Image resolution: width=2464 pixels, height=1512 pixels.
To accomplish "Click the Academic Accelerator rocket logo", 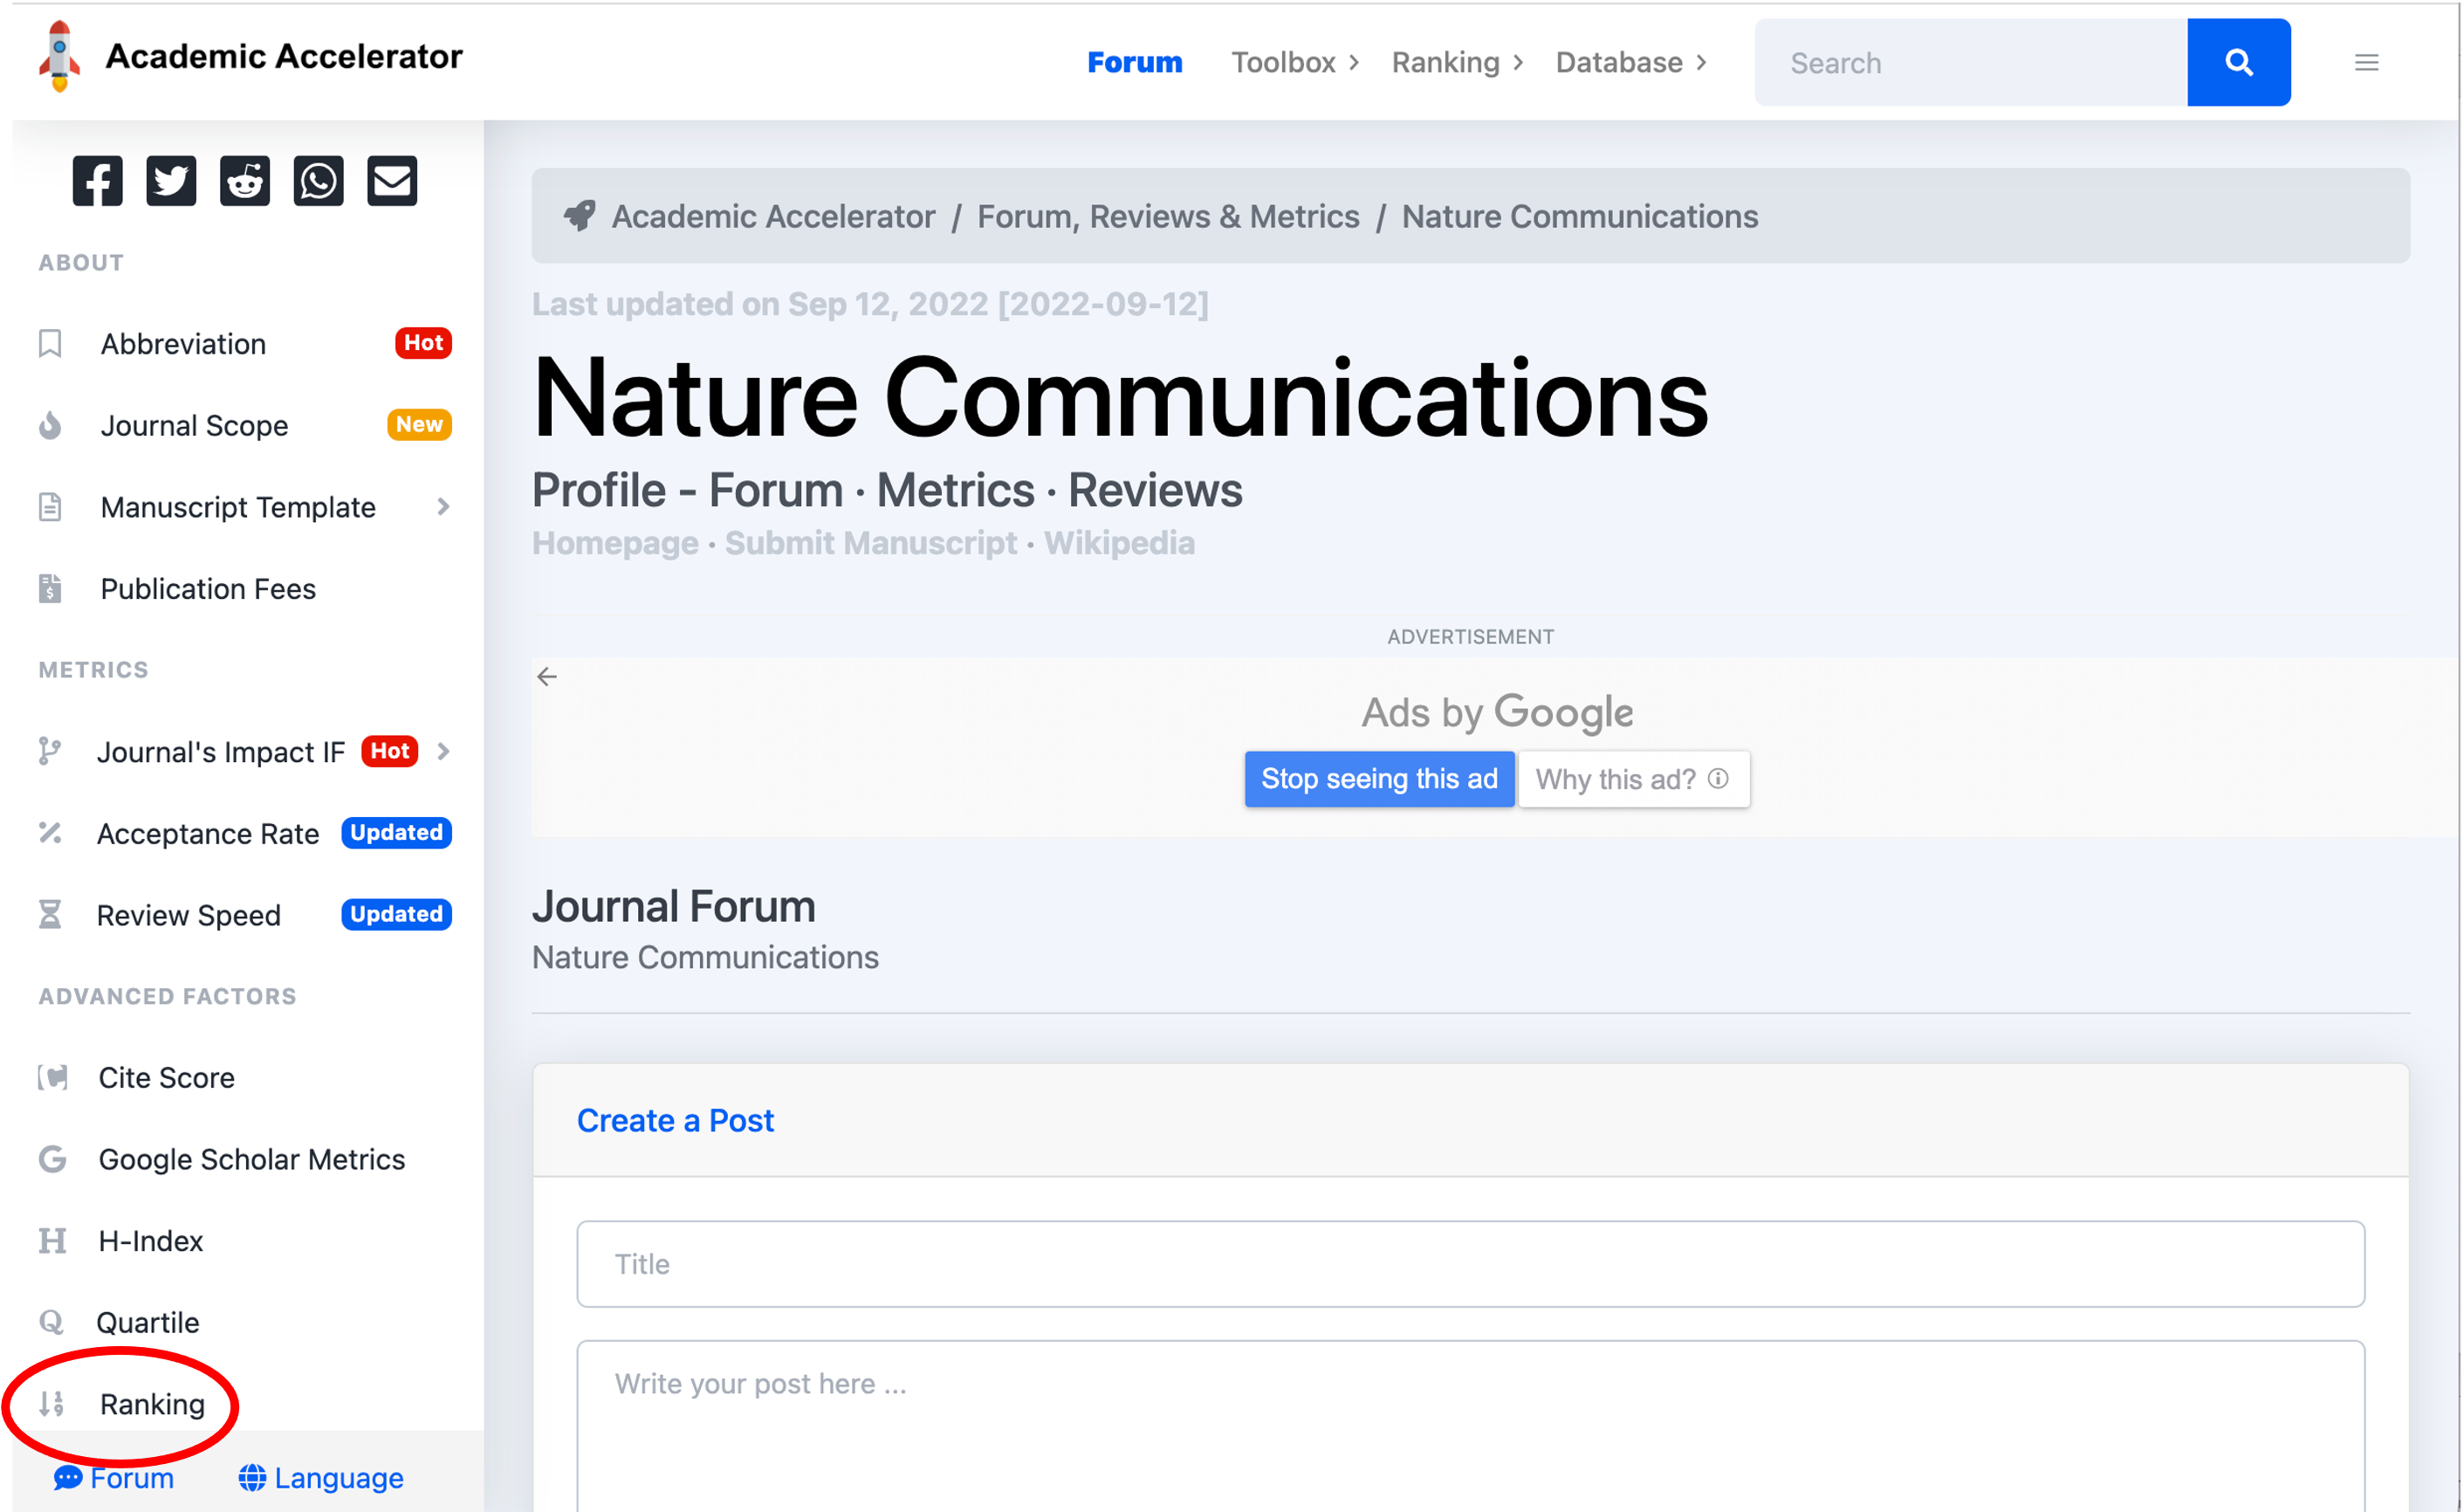I will coord(59,56).
